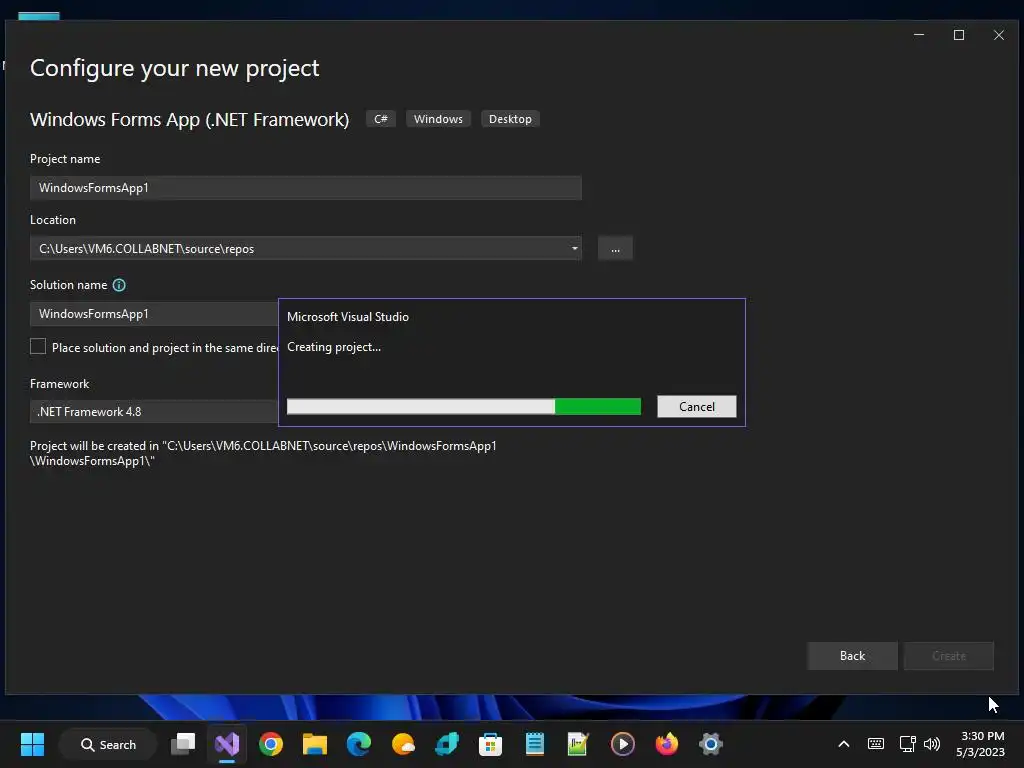
Task: Open Notepad++ from taskbar
Action: [x=578, y=744]
